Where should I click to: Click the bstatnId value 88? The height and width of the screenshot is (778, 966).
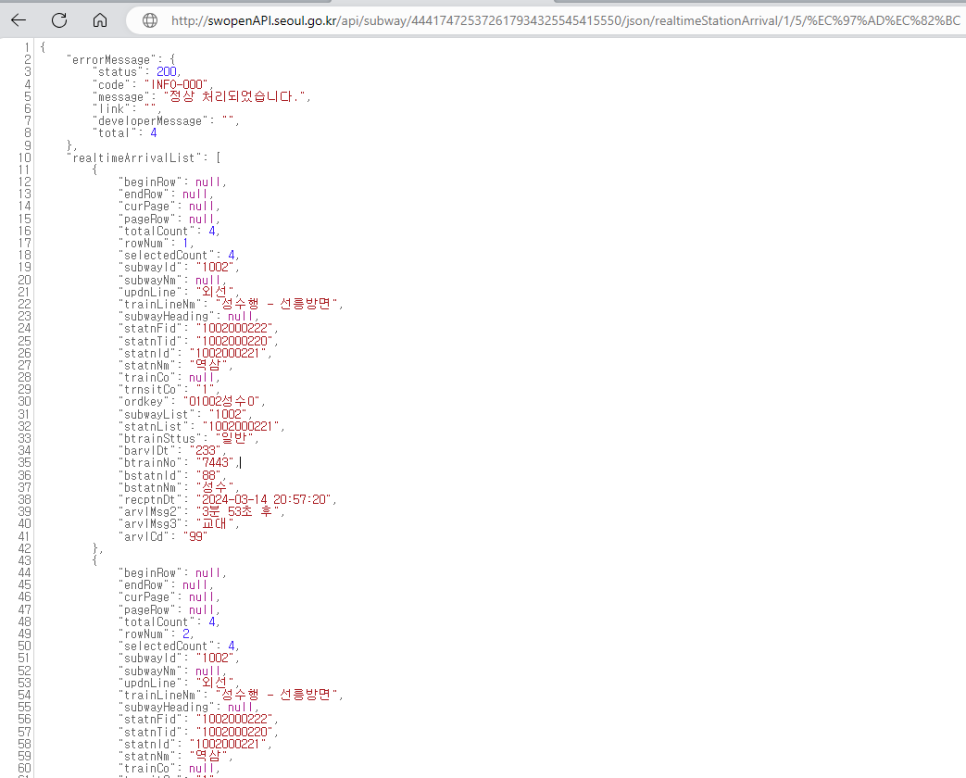click(208, 475)
